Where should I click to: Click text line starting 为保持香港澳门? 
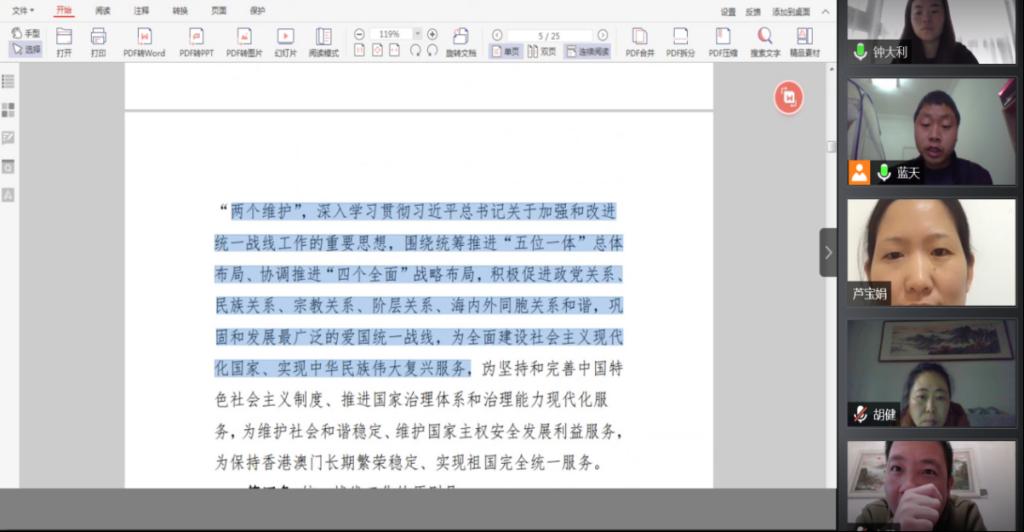(x=409, y=463)
